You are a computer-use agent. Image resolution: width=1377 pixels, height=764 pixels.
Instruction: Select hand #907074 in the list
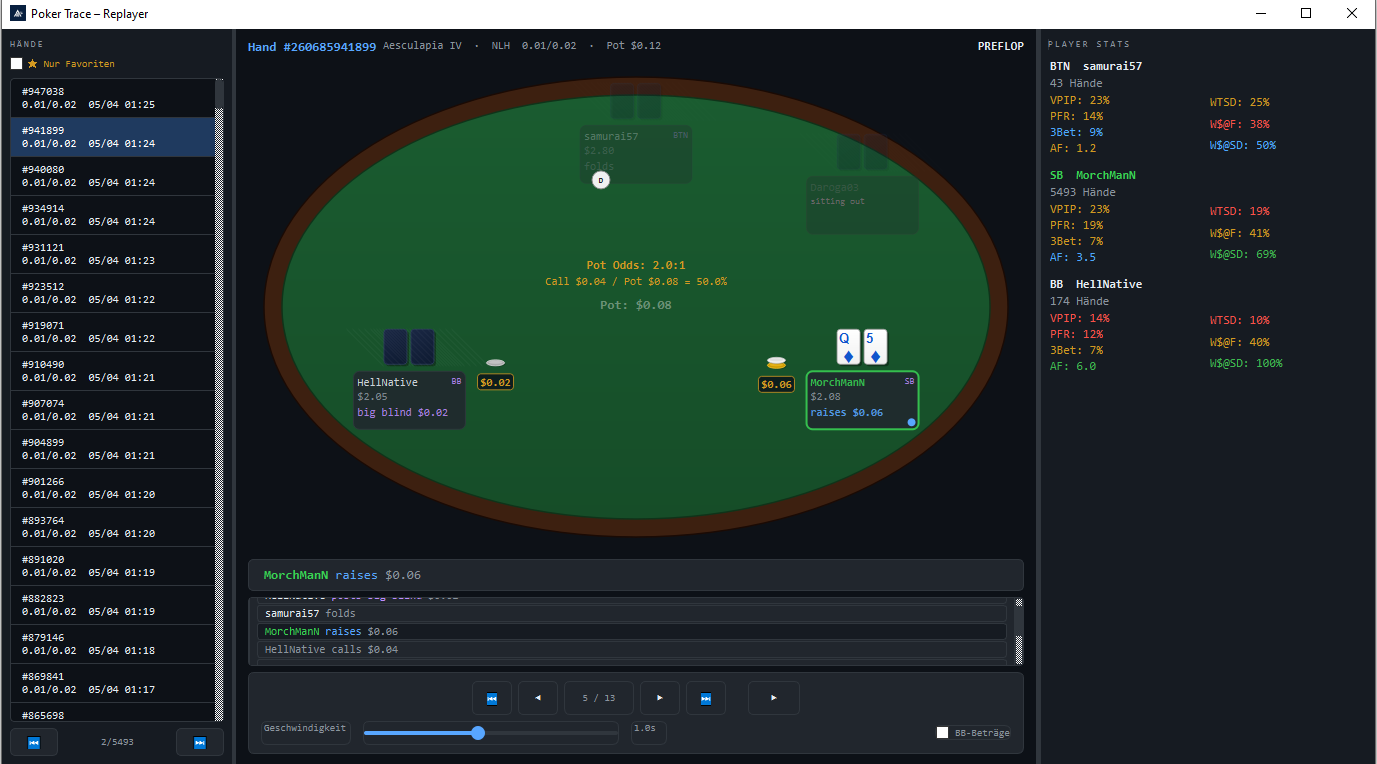click(113, 410)
